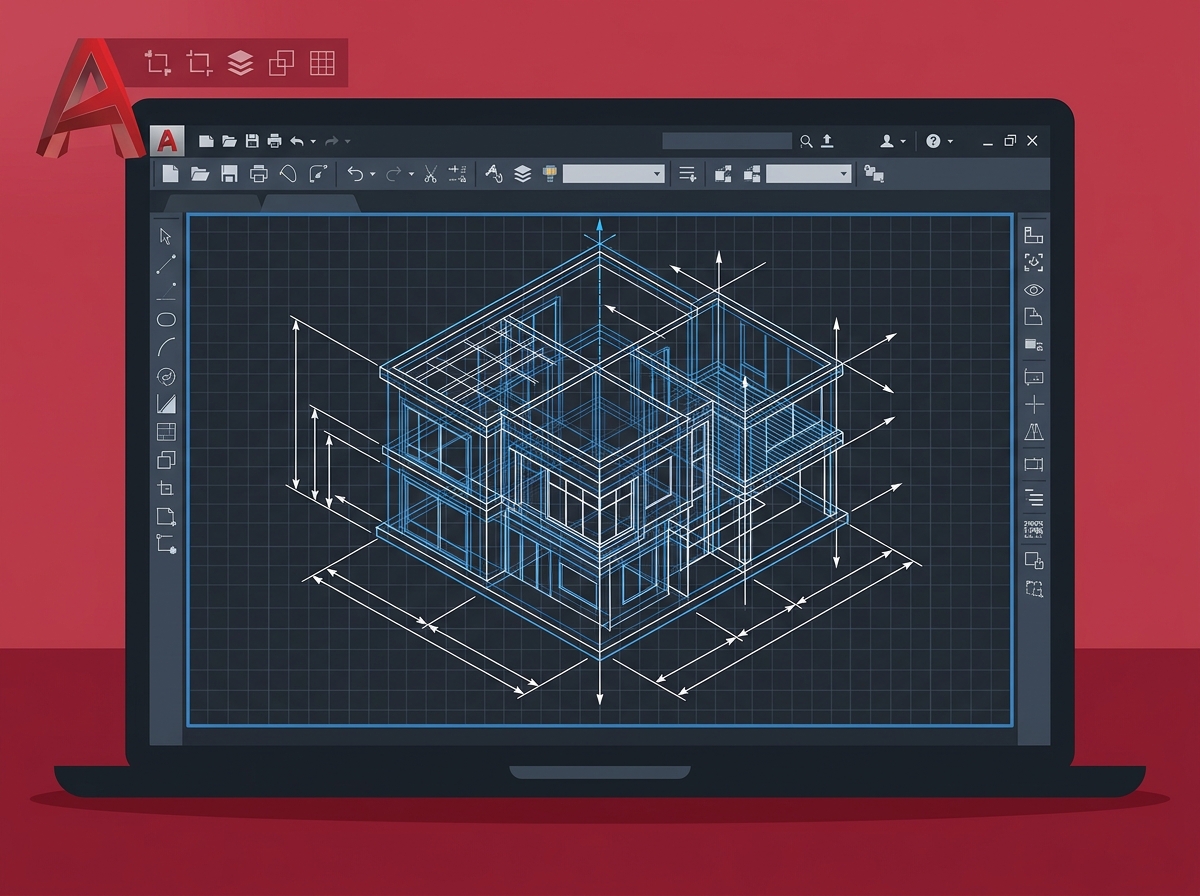Select the Line tool with endpoints
This screenshot has height=896, width=1200.
[166, 264]
